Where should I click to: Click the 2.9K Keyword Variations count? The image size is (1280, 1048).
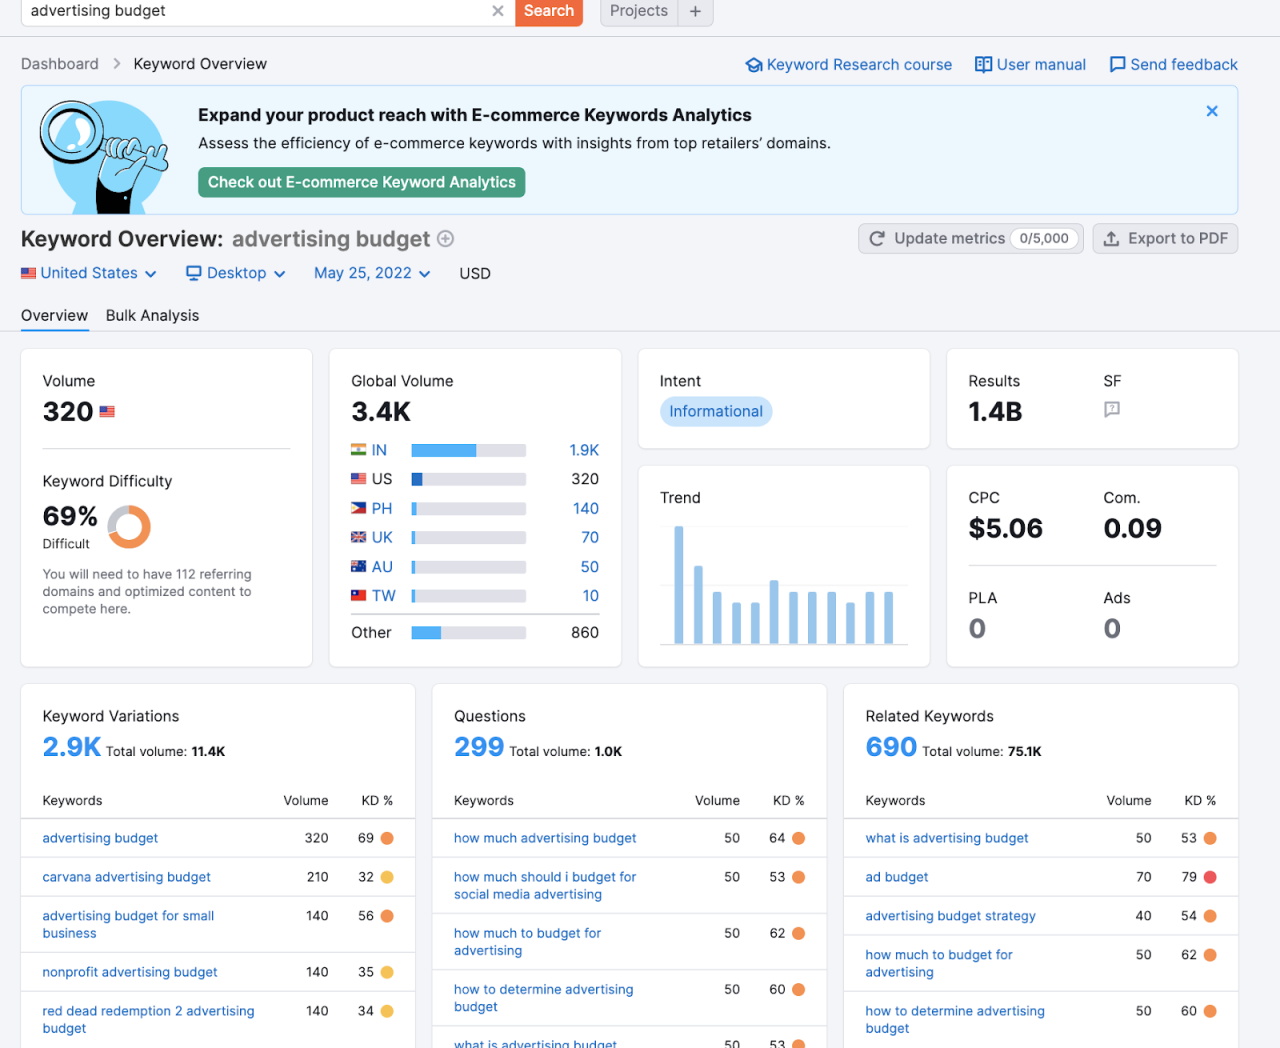72,747
